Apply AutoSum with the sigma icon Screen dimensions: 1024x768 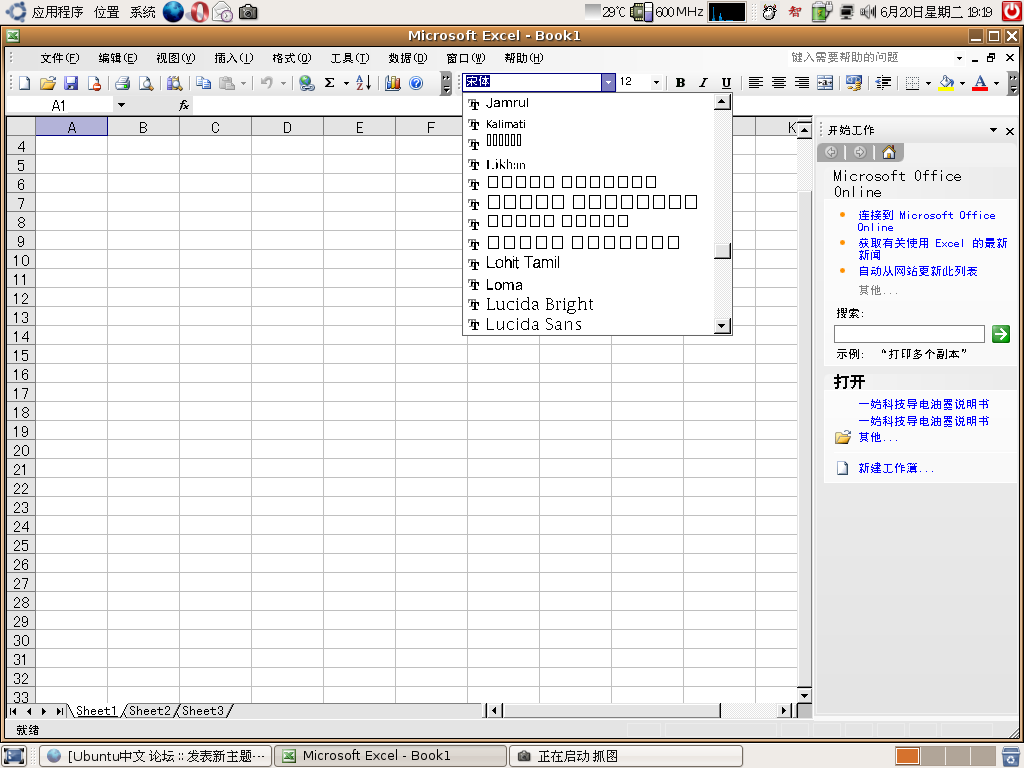[330, 83]
